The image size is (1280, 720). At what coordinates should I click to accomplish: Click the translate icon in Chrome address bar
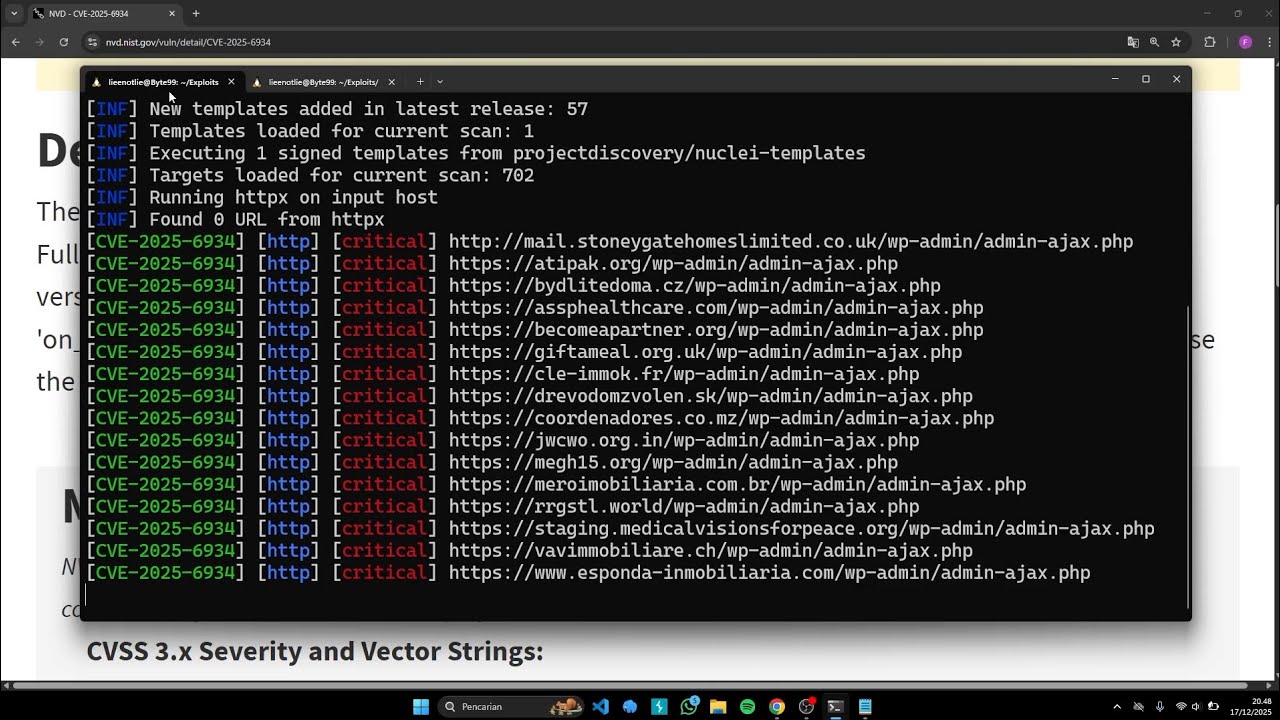1133,42
